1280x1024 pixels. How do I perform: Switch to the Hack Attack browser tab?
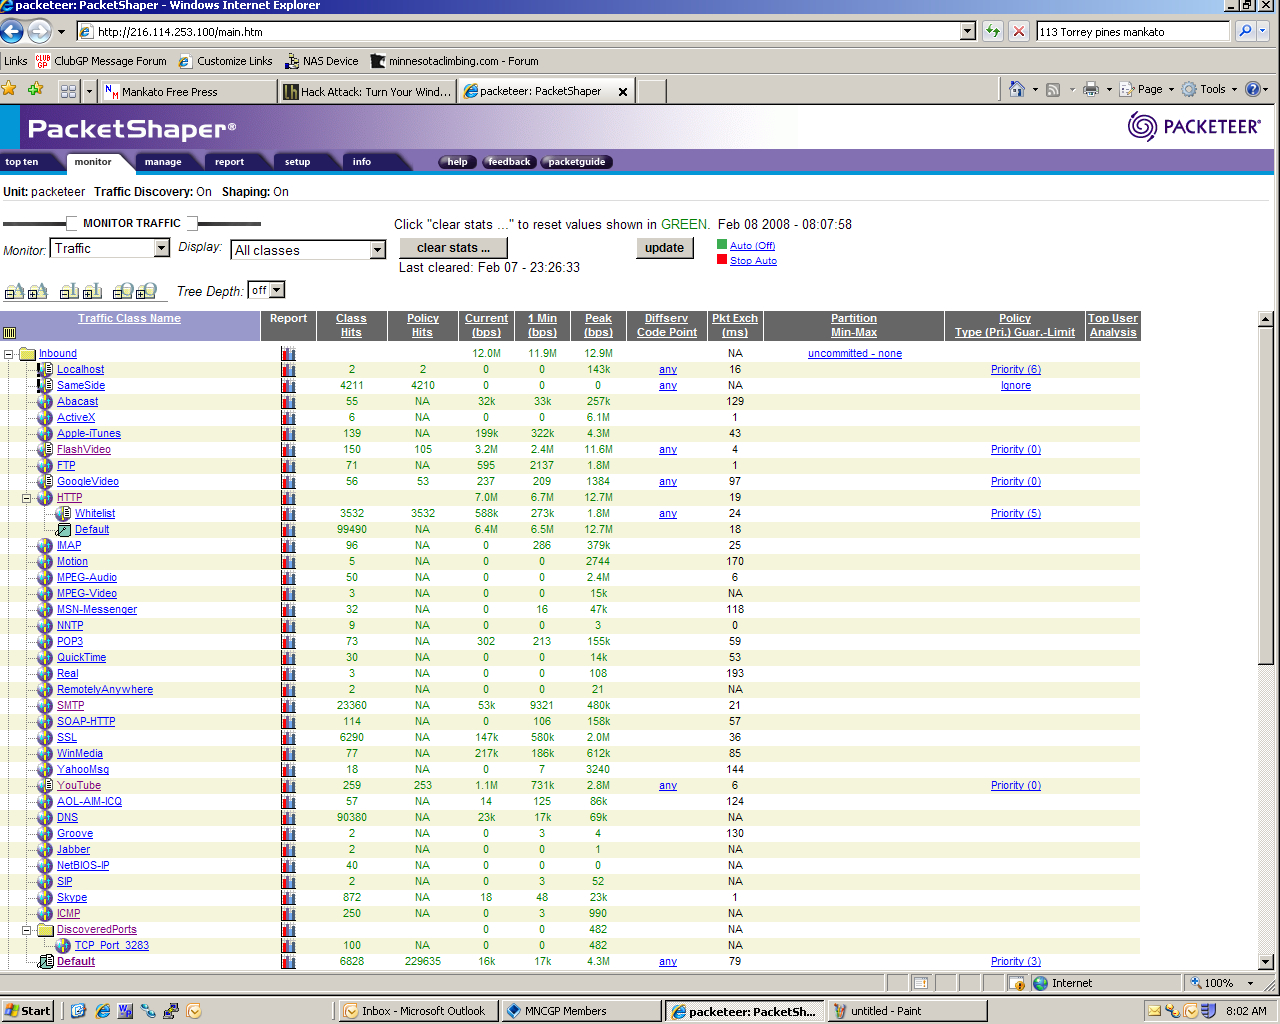coord(367,92)
